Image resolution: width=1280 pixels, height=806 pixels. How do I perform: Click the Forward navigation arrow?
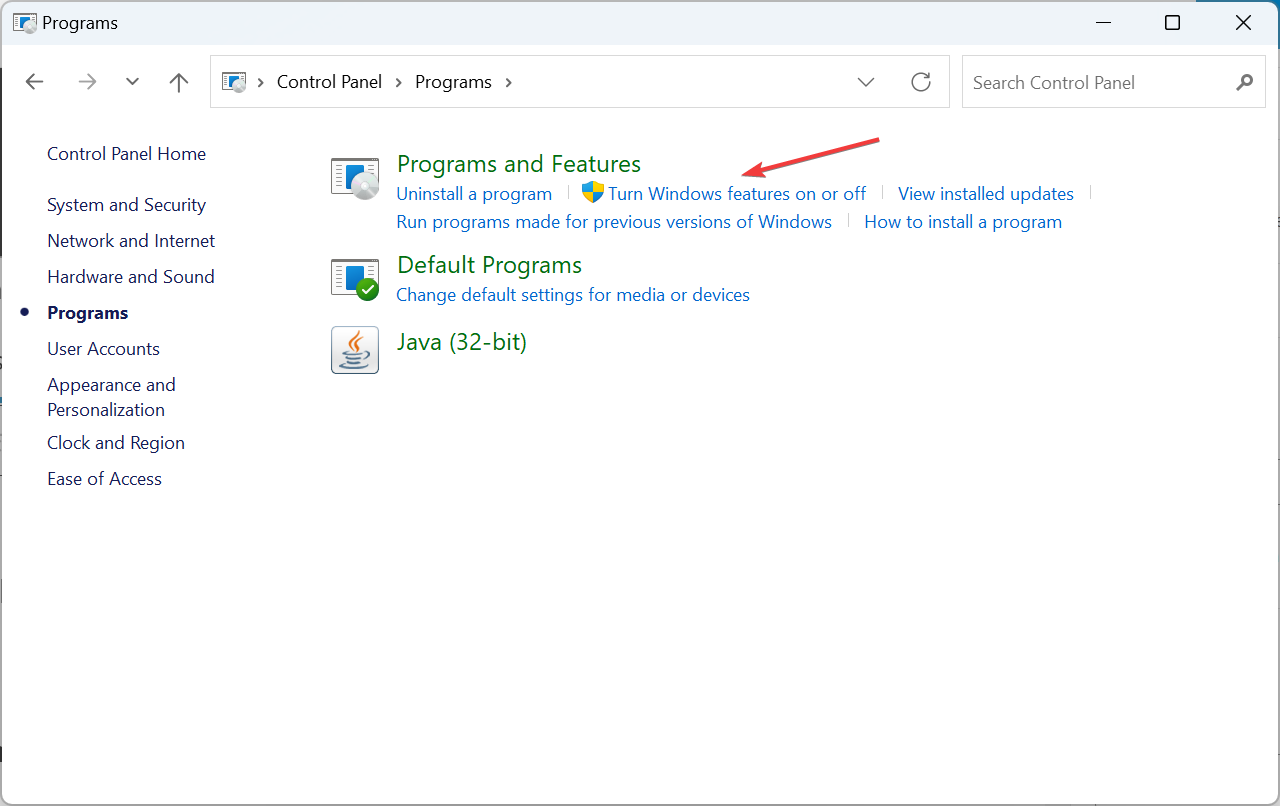click(87, 81)
